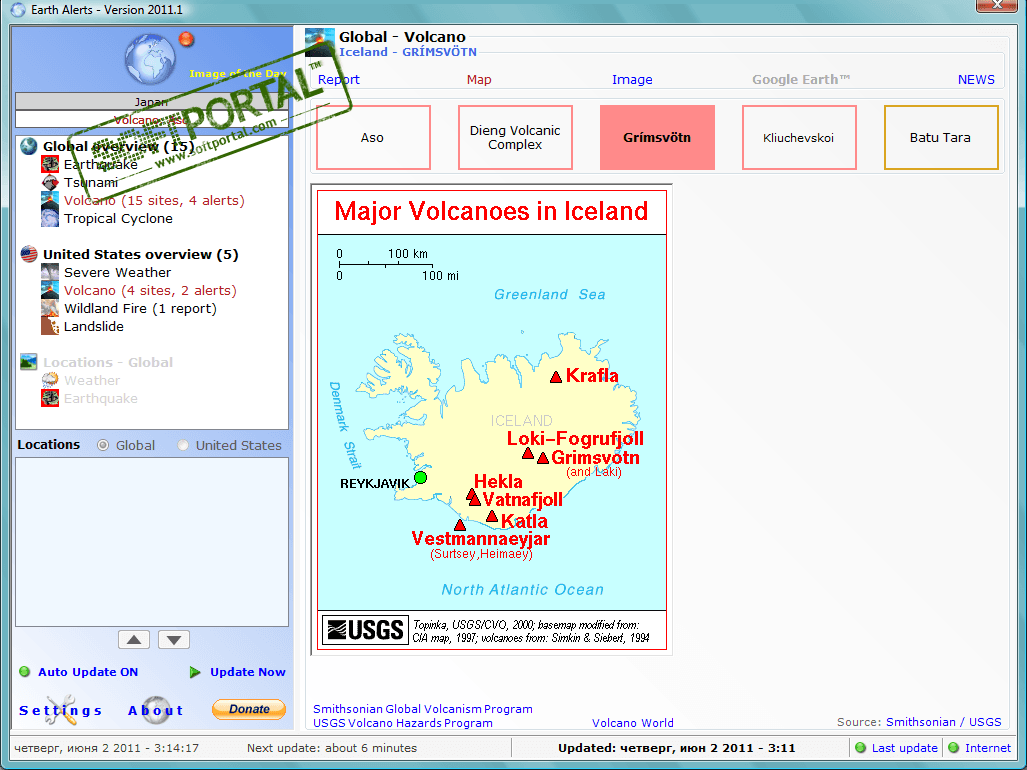1027x770 pixels.
Task: Select Wildland Fire (1 report)
Action: tap(140, 308)
